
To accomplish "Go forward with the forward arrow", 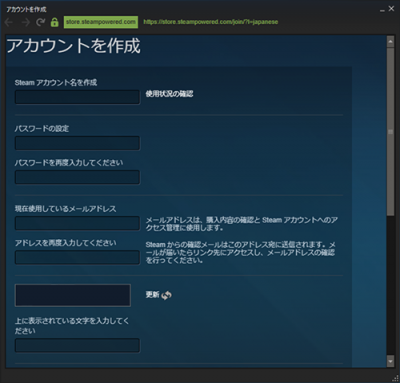I will (25, 22).
